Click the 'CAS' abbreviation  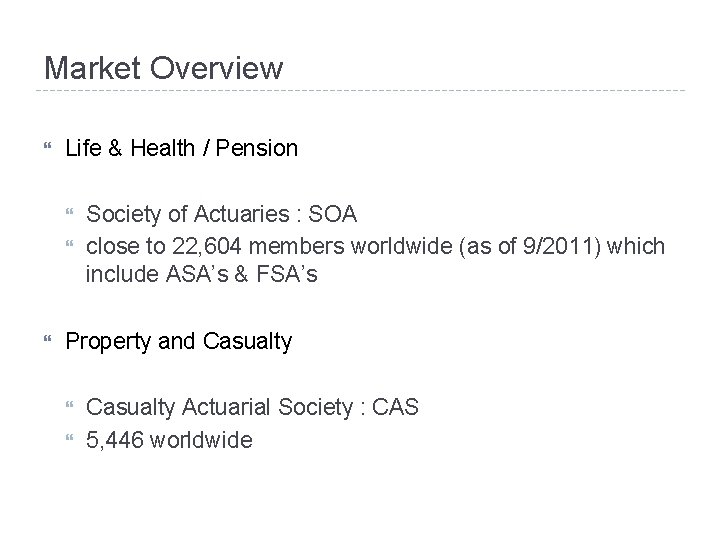click(x=395, y=406)
